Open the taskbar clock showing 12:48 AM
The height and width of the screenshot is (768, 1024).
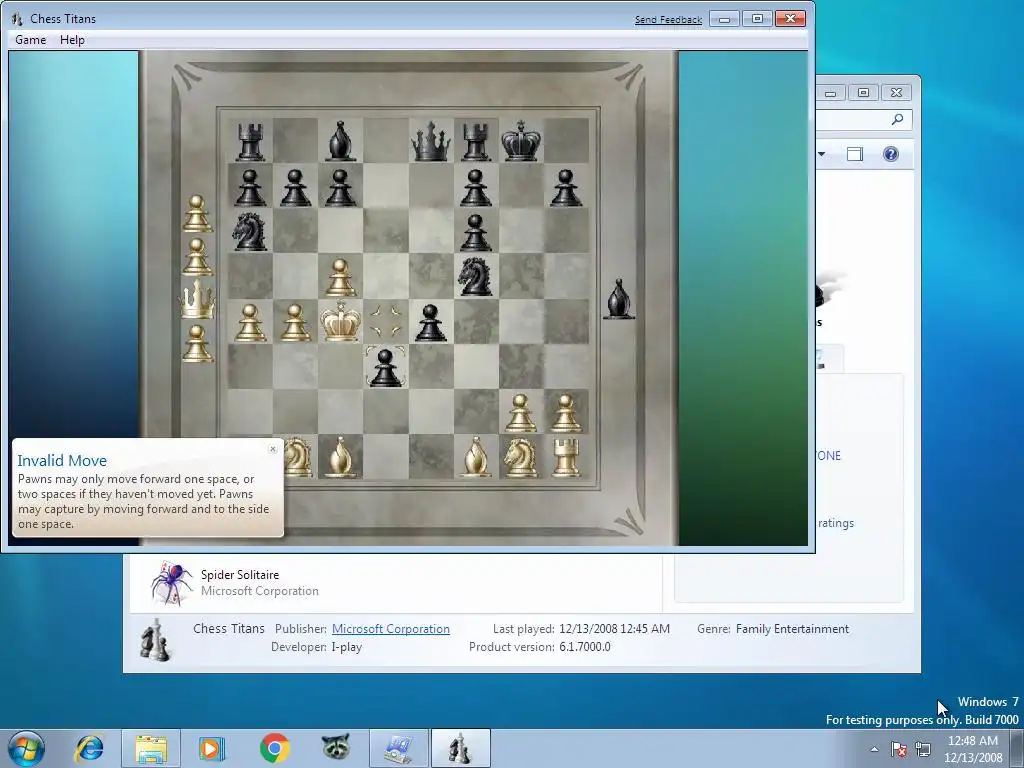coord(973,749)
